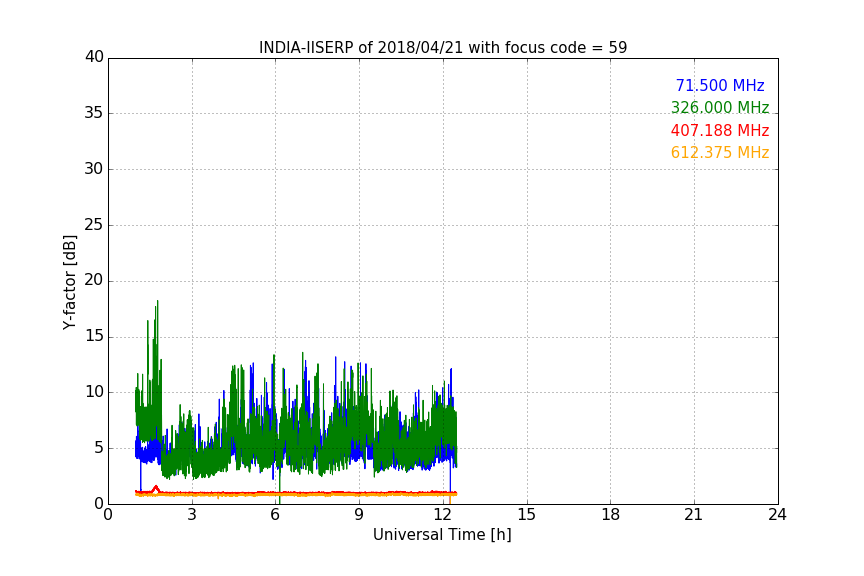The width and height of the screenshot is (864, 576).
Task: Select the red 407.188 MHz legend label
Action: [x=720, y=131]
